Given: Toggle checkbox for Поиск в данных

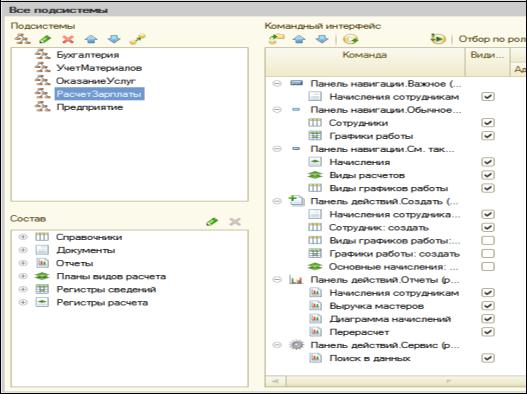Looking at the screenshot, I should click(488, 358).
